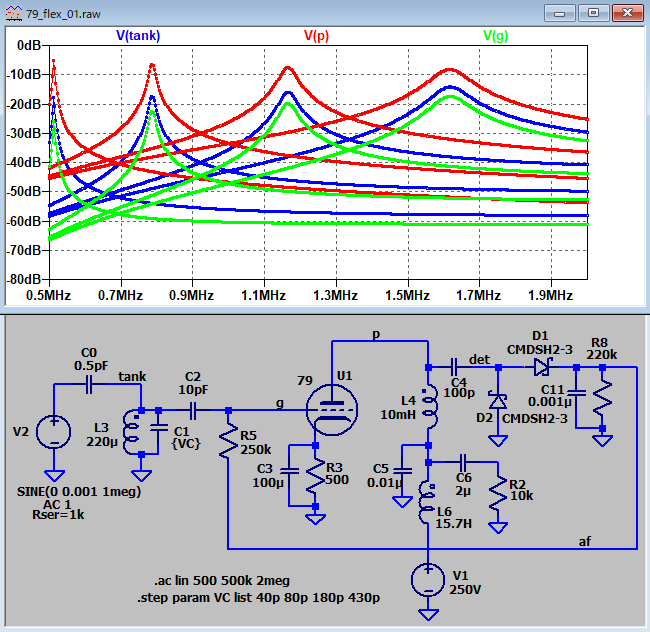Click the ground symbol below R2
The width and height of the screenshot is (650, 632).
click(x=498, y=528)
